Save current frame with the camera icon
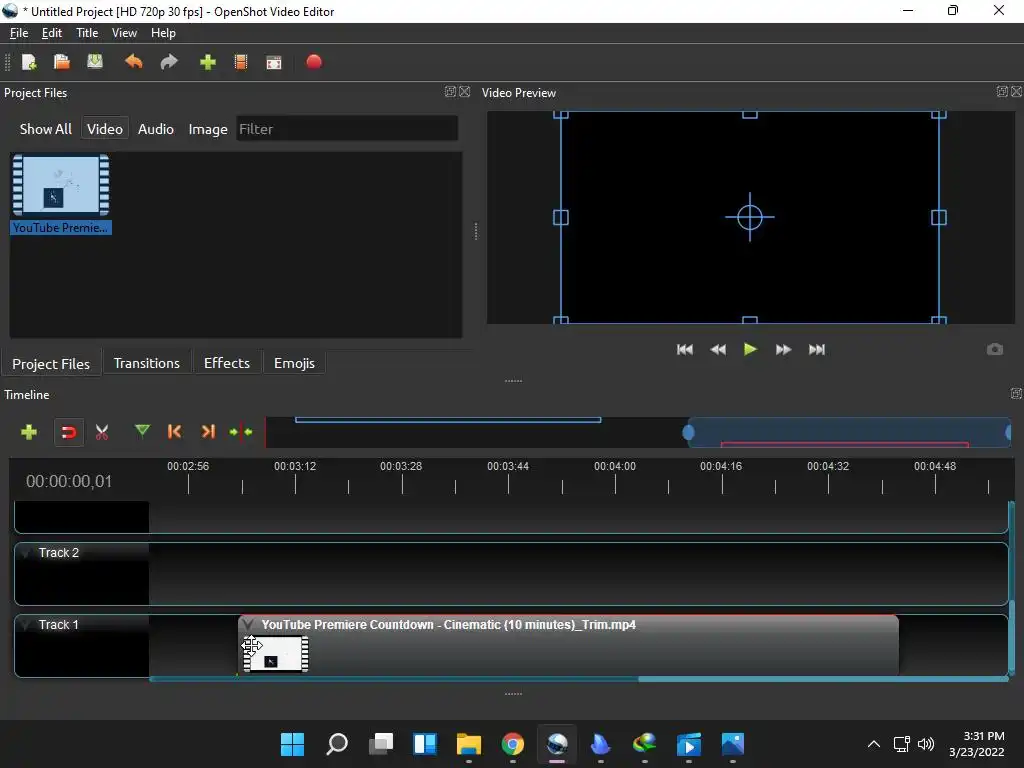The height and width of the screenshot is (768, 1024). (x=995, y=349)
